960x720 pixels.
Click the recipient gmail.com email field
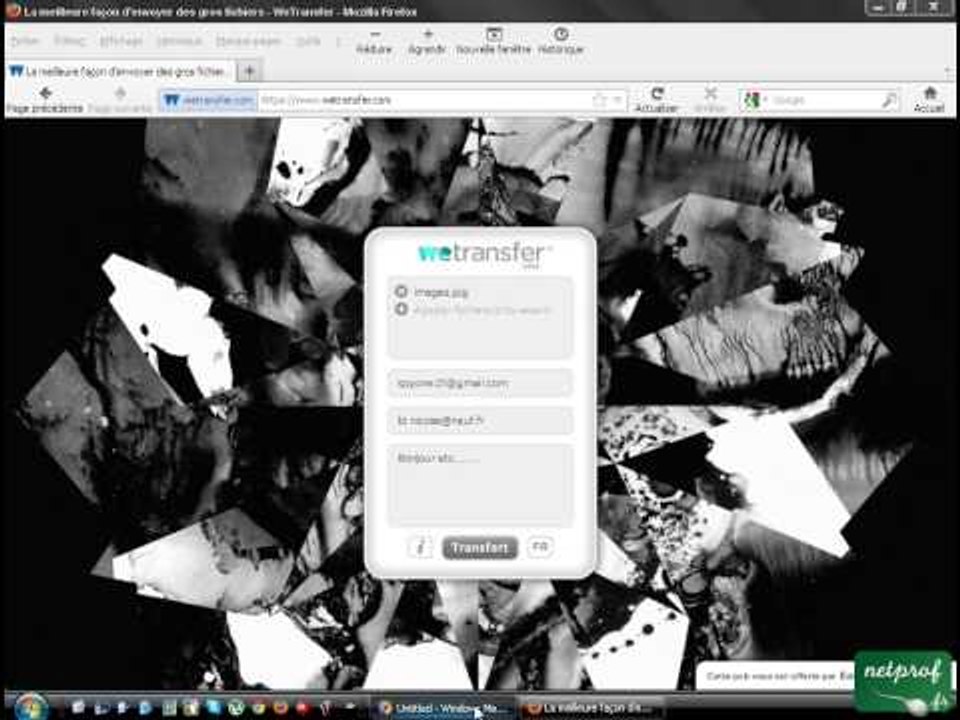pyautogui.click(x=480, y=383)
